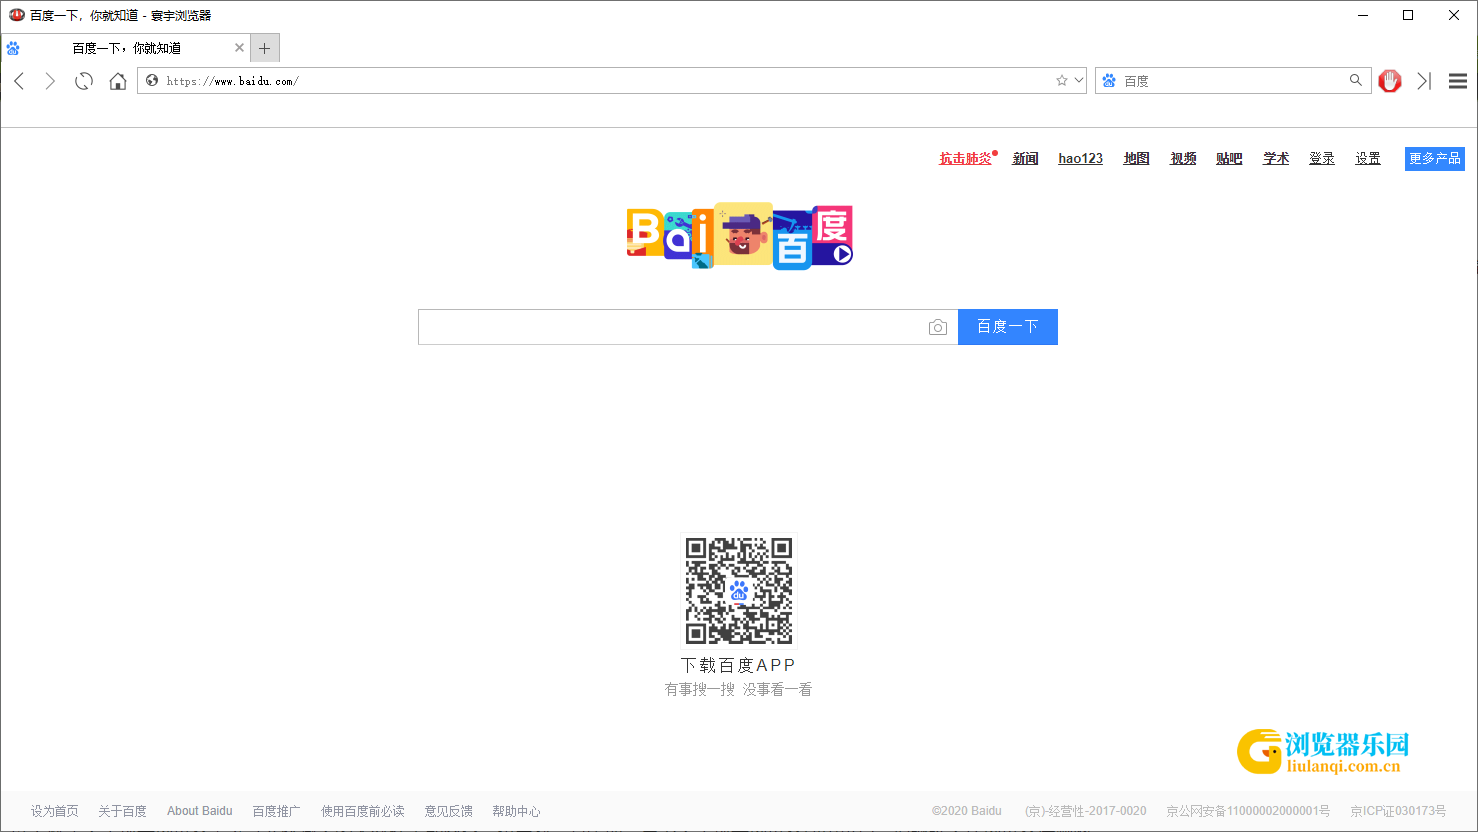The image size is (1478, 832).
Task: Focus the browser 百度 search box
Action: [x=1232, y=81]
